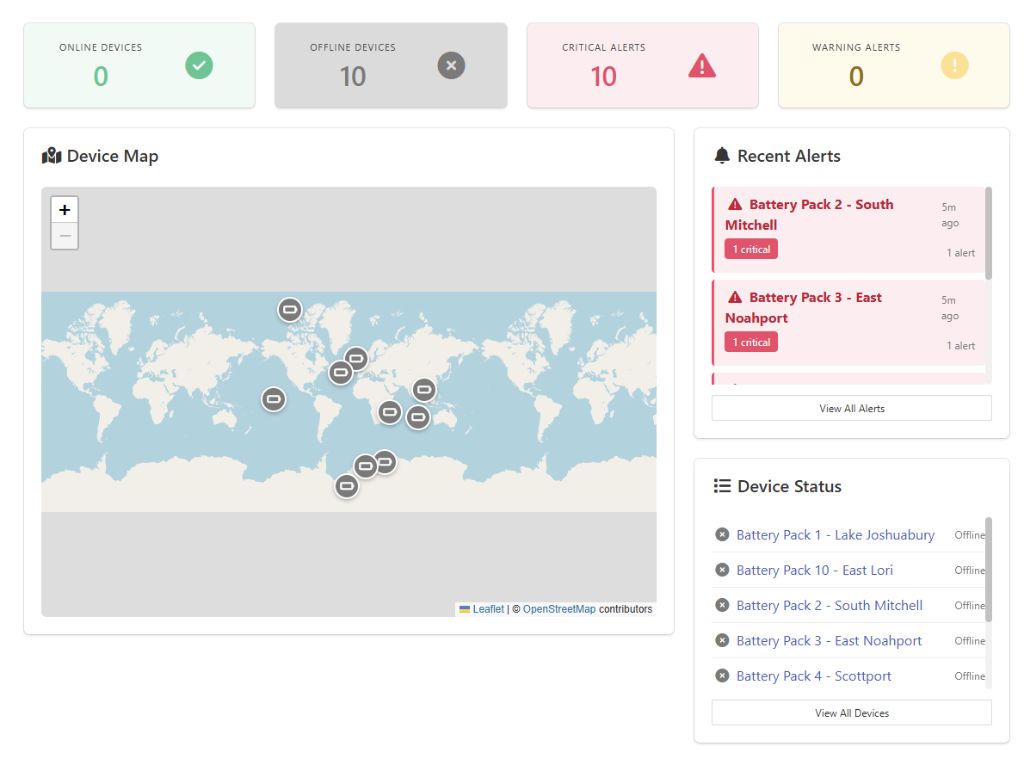Open Battery Pack 3 - East Noahport device link
The width and height of the screenshot is (1024, 772).
coord(828,640)
